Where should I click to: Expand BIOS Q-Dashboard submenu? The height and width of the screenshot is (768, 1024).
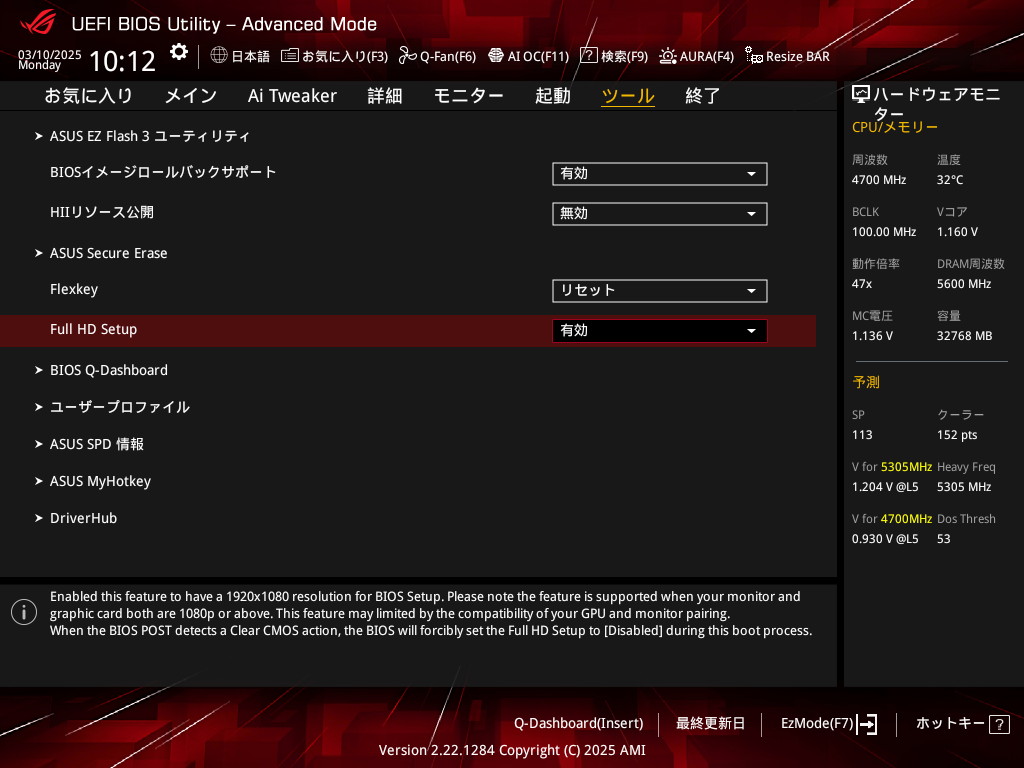point(108,370)
